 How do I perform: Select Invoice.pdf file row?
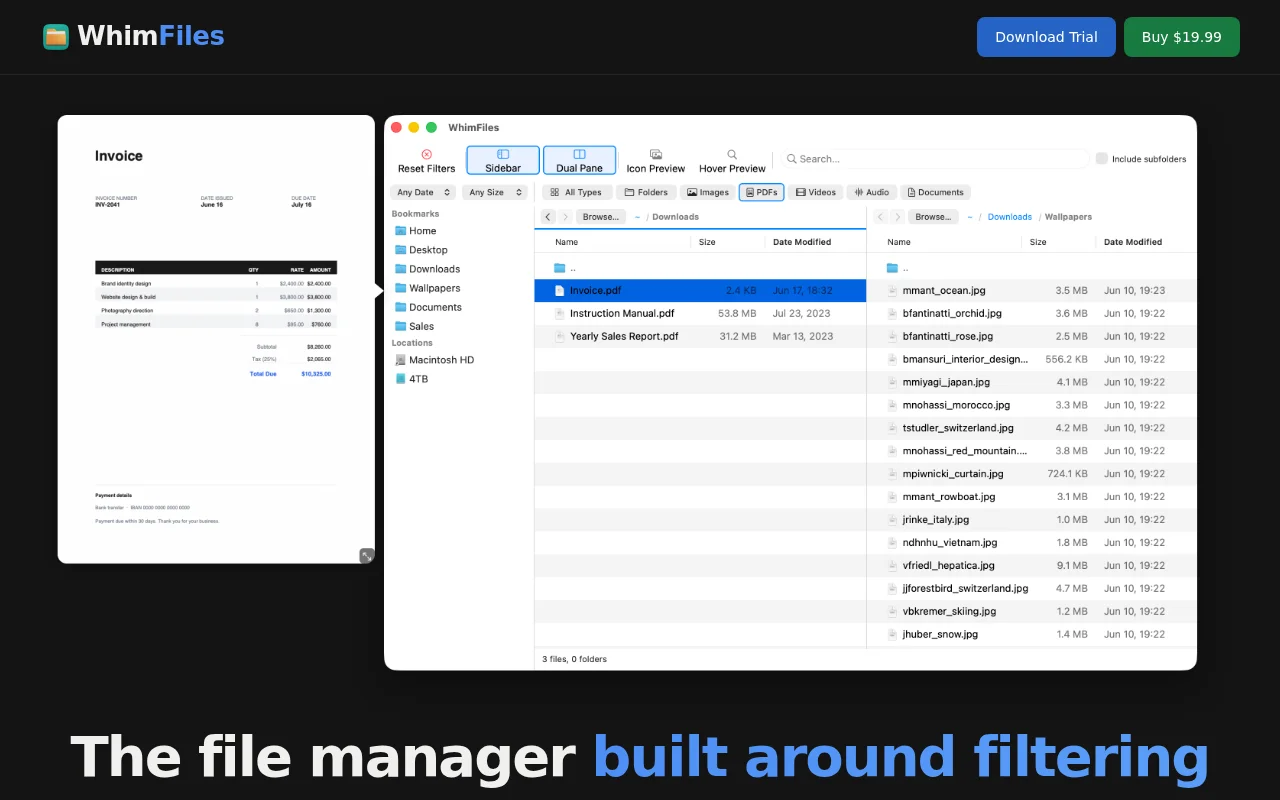tap(700, 291)
